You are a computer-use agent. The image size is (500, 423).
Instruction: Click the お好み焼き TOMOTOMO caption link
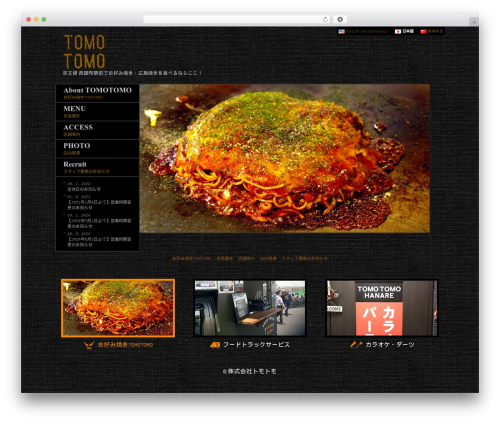tap(125, 345)
